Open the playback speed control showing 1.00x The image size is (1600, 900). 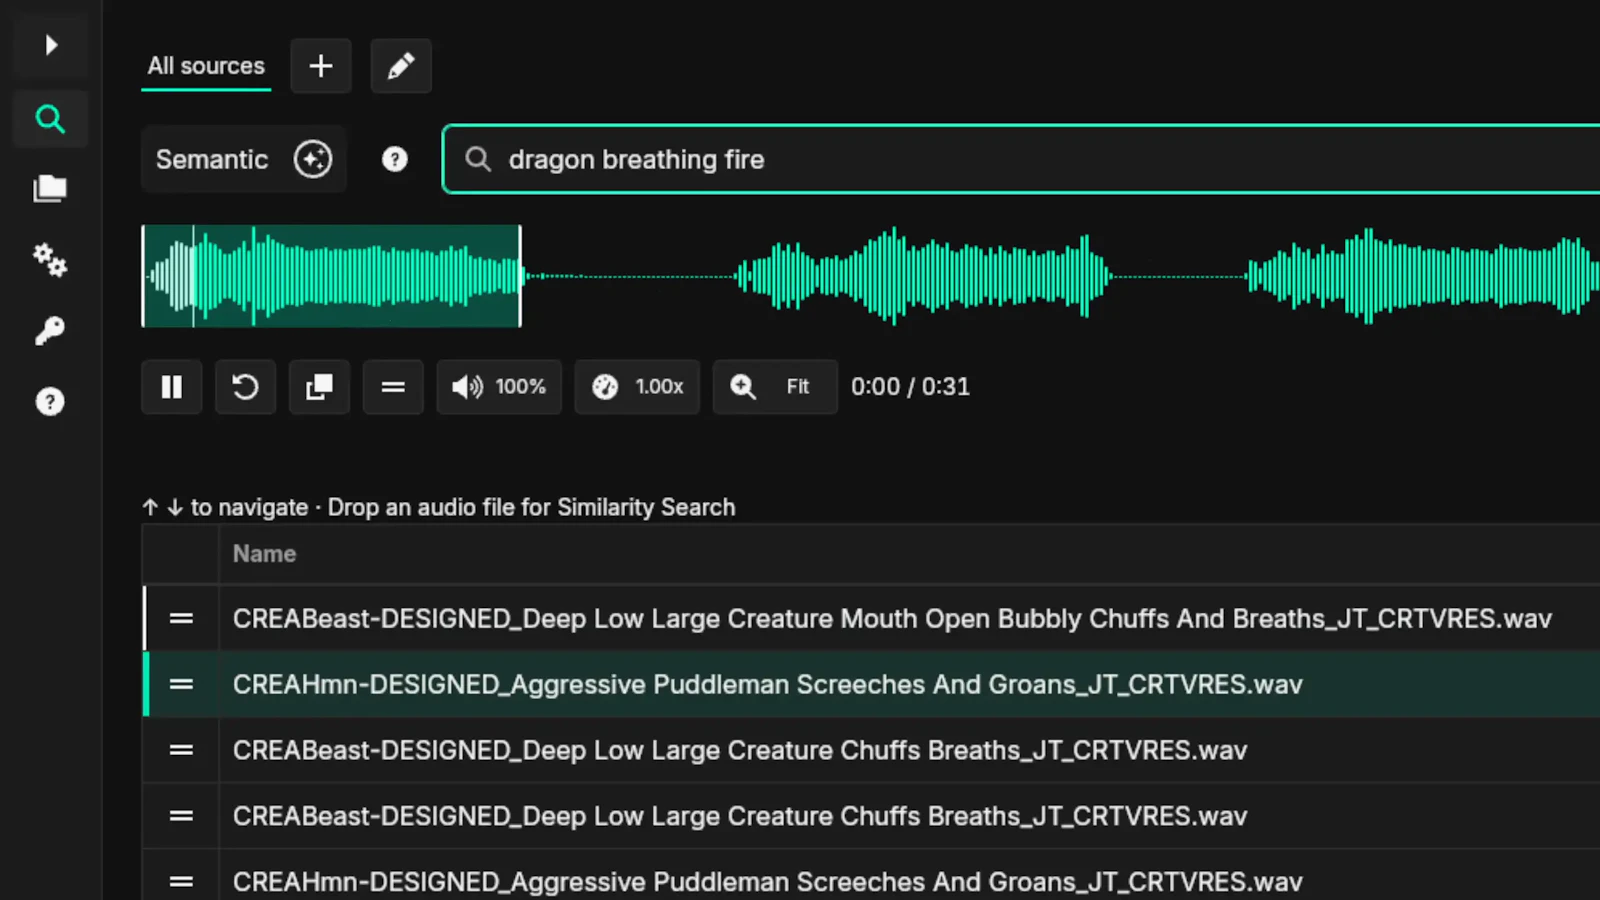click(x=637, y=387)
